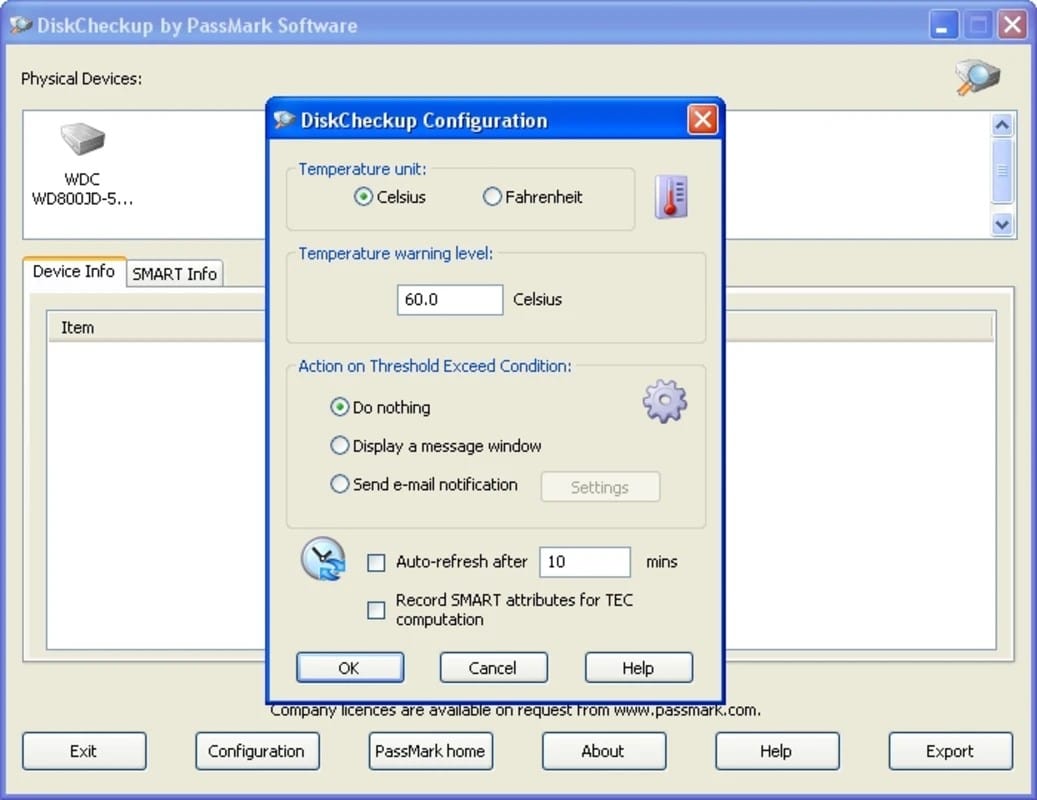The width and height of the screenshot is (1037, 800).
Task: Click the gear icon in Action section
Action: [x=665, y=401]
